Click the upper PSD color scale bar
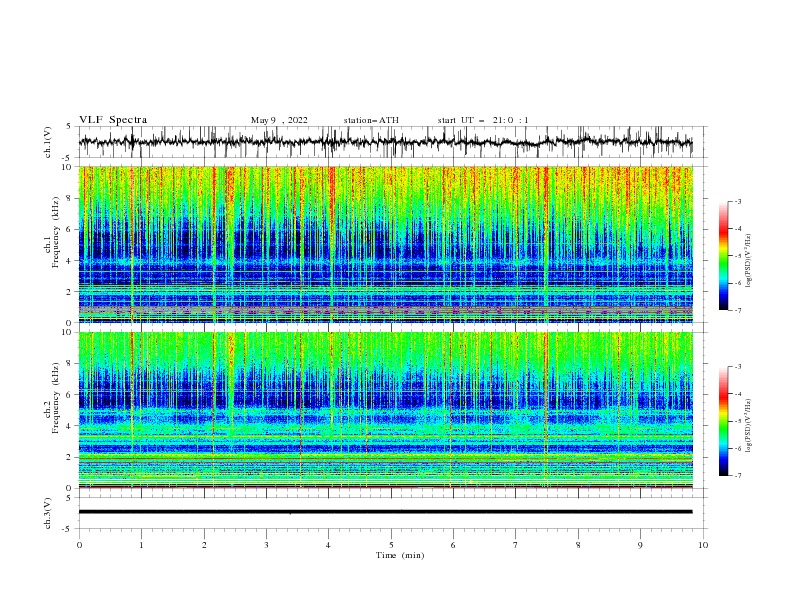This screenshot has width=792, height=612. pyautogui.click(x=723, y=256)
